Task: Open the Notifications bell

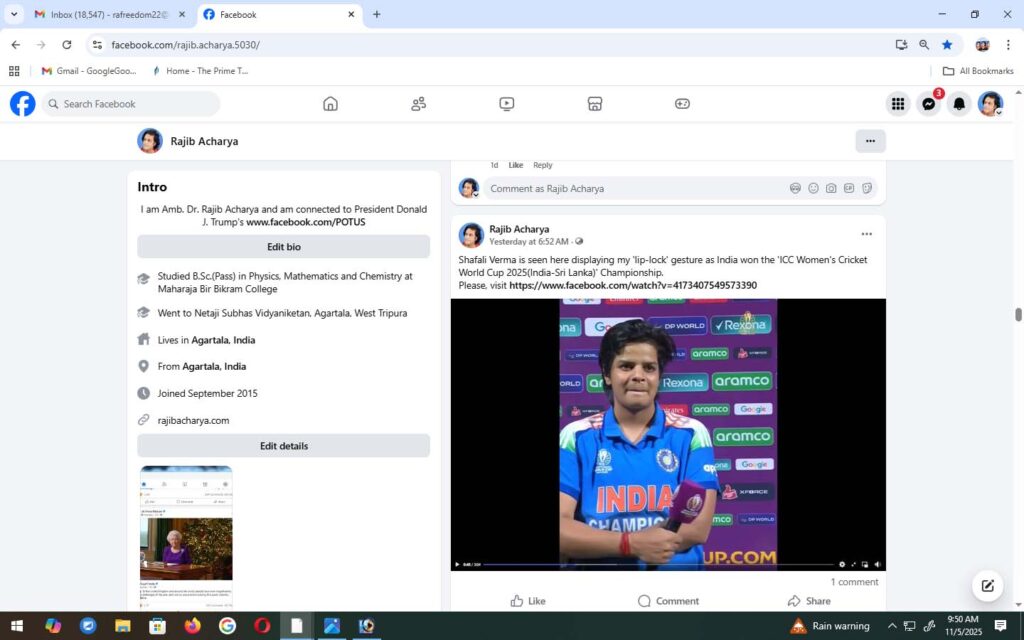Action: pyautogui.click(x=959, y=104)
